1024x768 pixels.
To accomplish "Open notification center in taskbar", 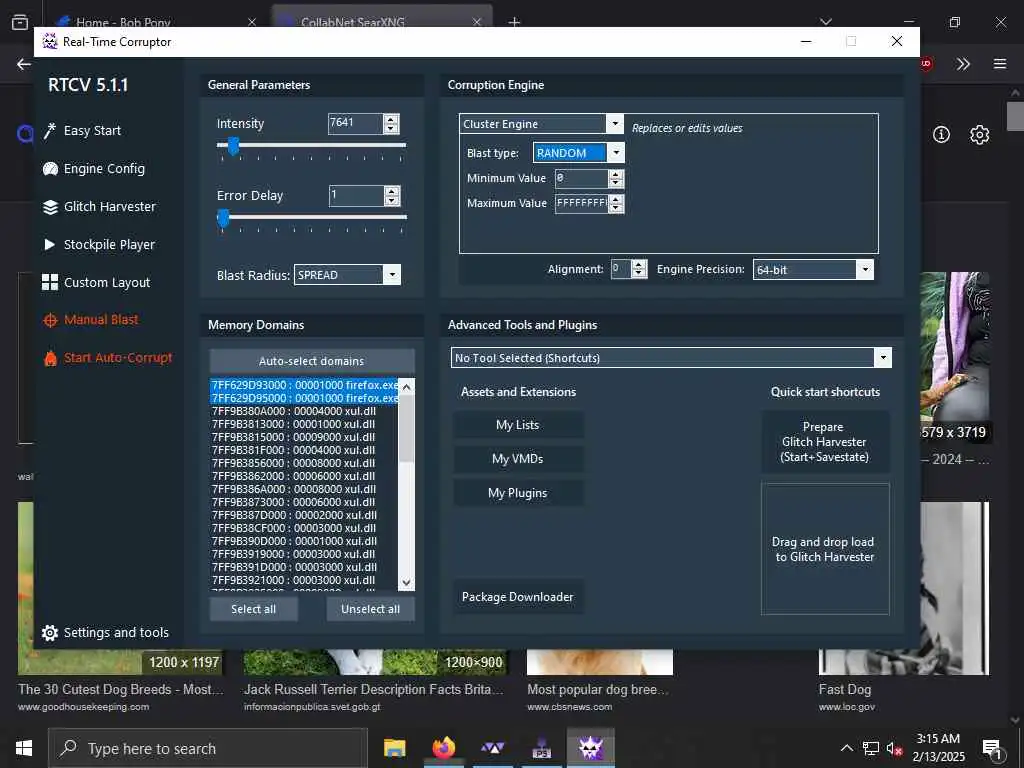I will (991, 749).
